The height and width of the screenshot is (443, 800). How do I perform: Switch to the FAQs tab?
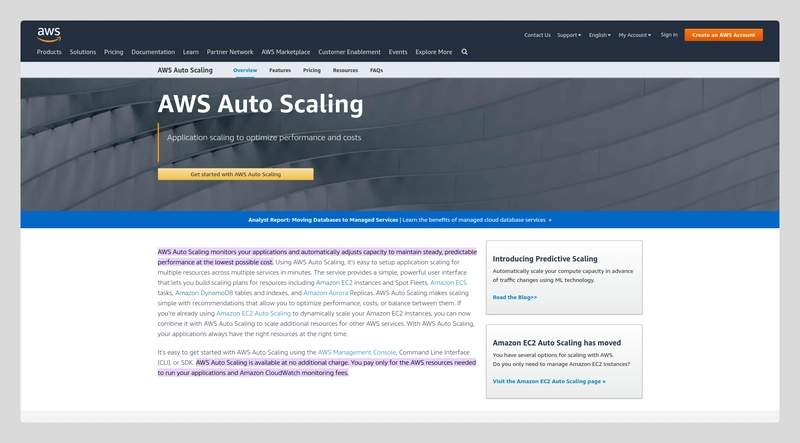[x=377, y=70]
